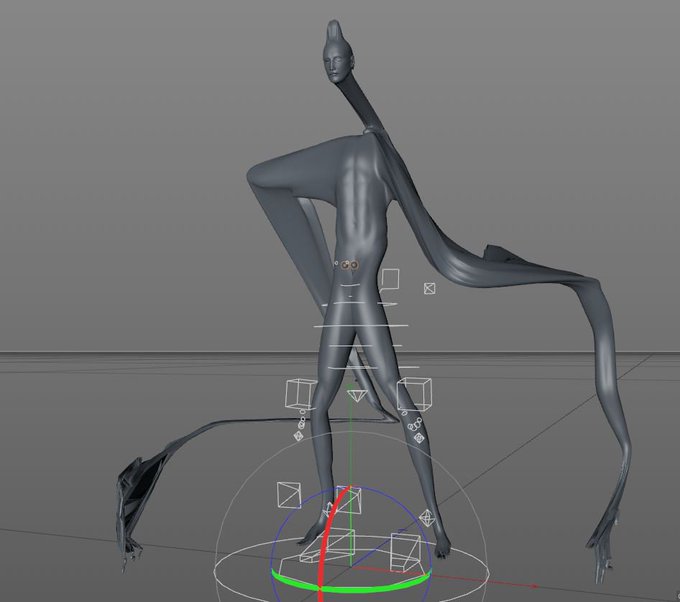The height and width of the screenshot is (602, 680).
Task: Select the orange double-circle pelvis controller
Action: 350,265
